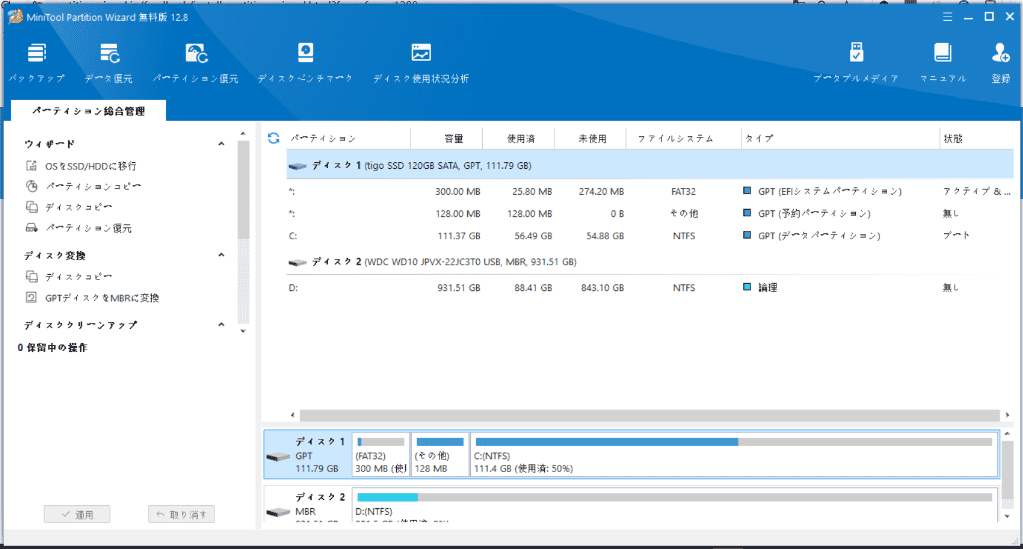Click the ディスク 2 drive icon in disk map

coord(279,512)
